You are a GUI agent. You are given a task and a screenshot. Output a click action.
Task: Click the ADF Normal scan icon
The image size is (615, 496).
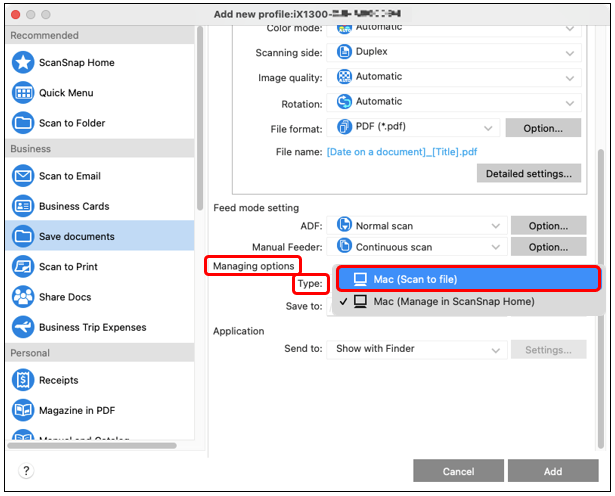click(x=344, y=225)
